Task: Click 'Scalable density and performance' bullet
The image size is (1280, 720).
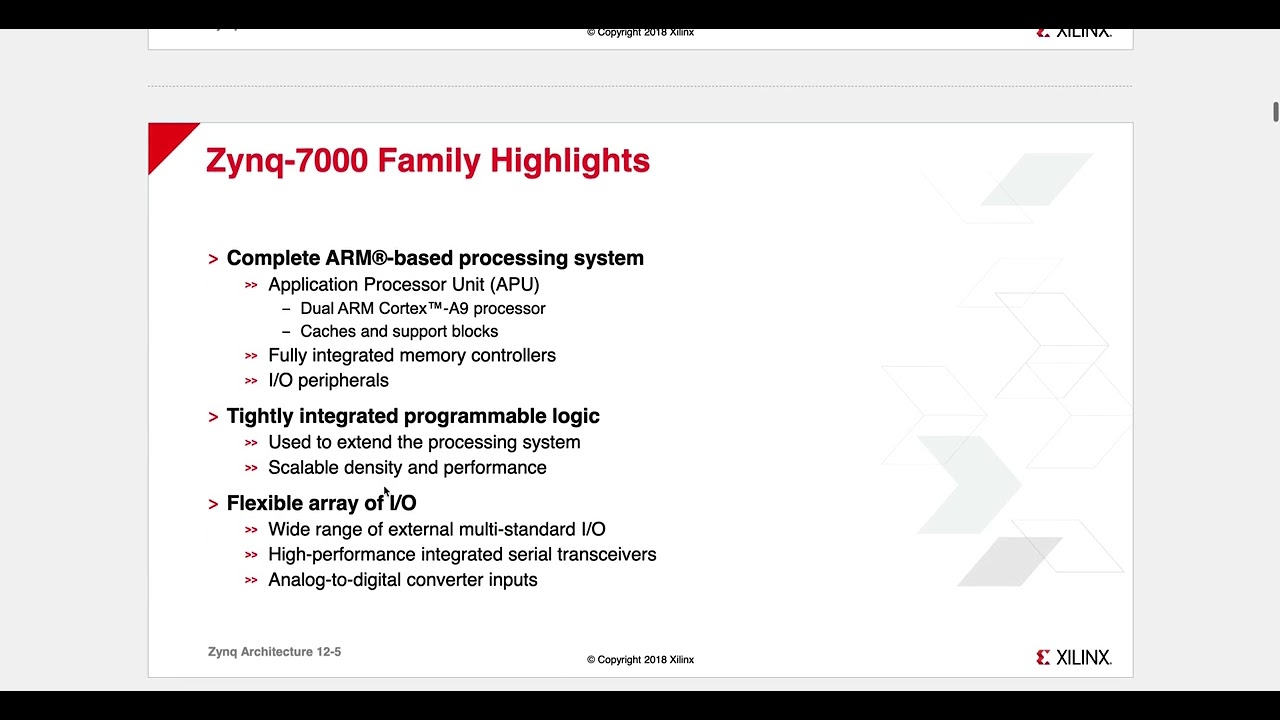Action: 407,467
